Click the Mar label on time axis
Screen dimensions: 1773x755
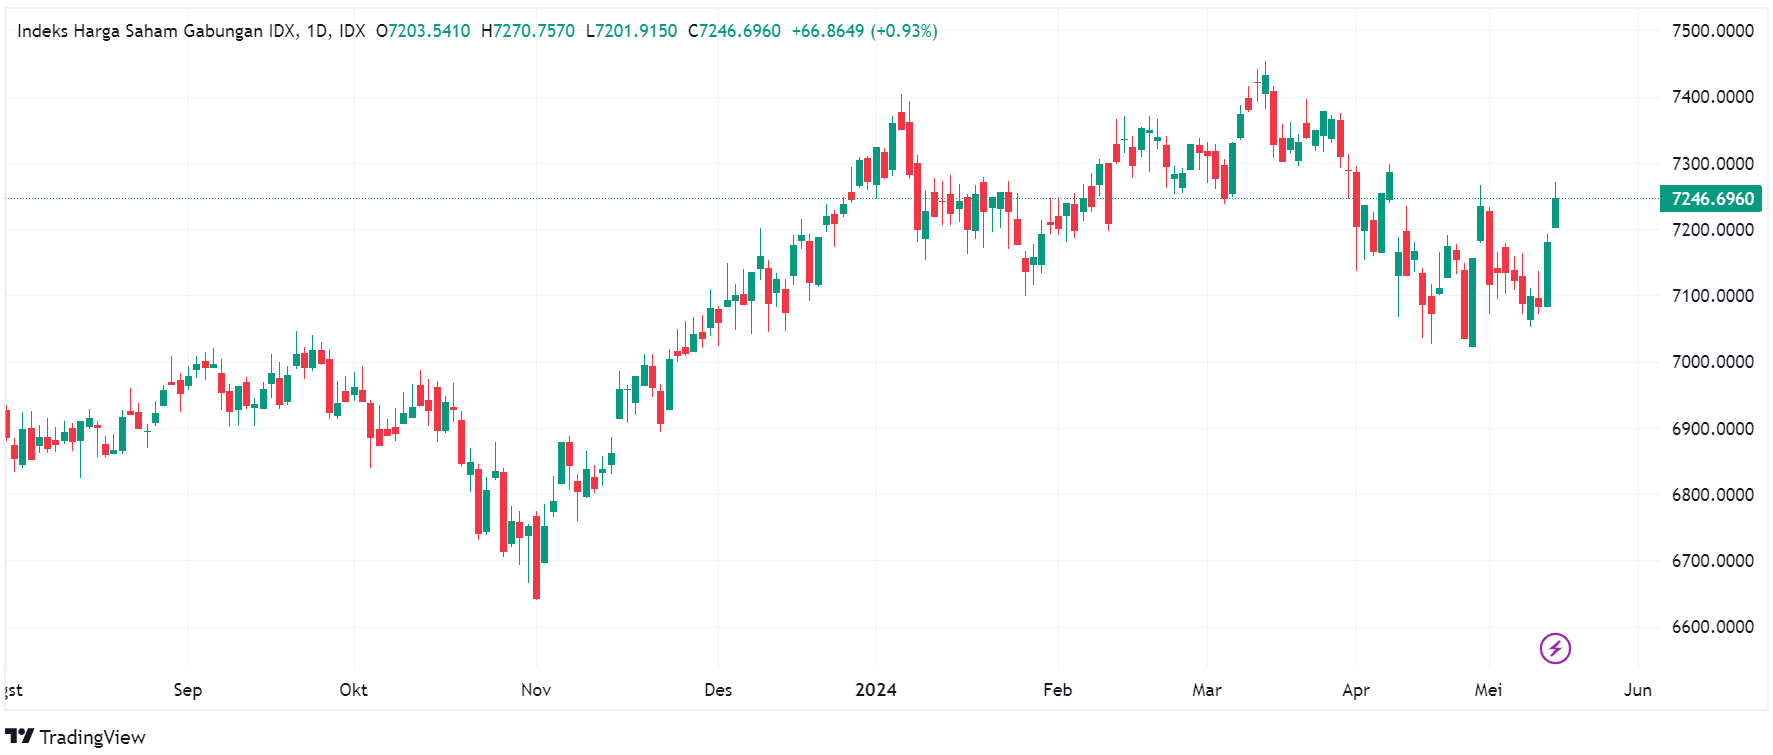1207,690
